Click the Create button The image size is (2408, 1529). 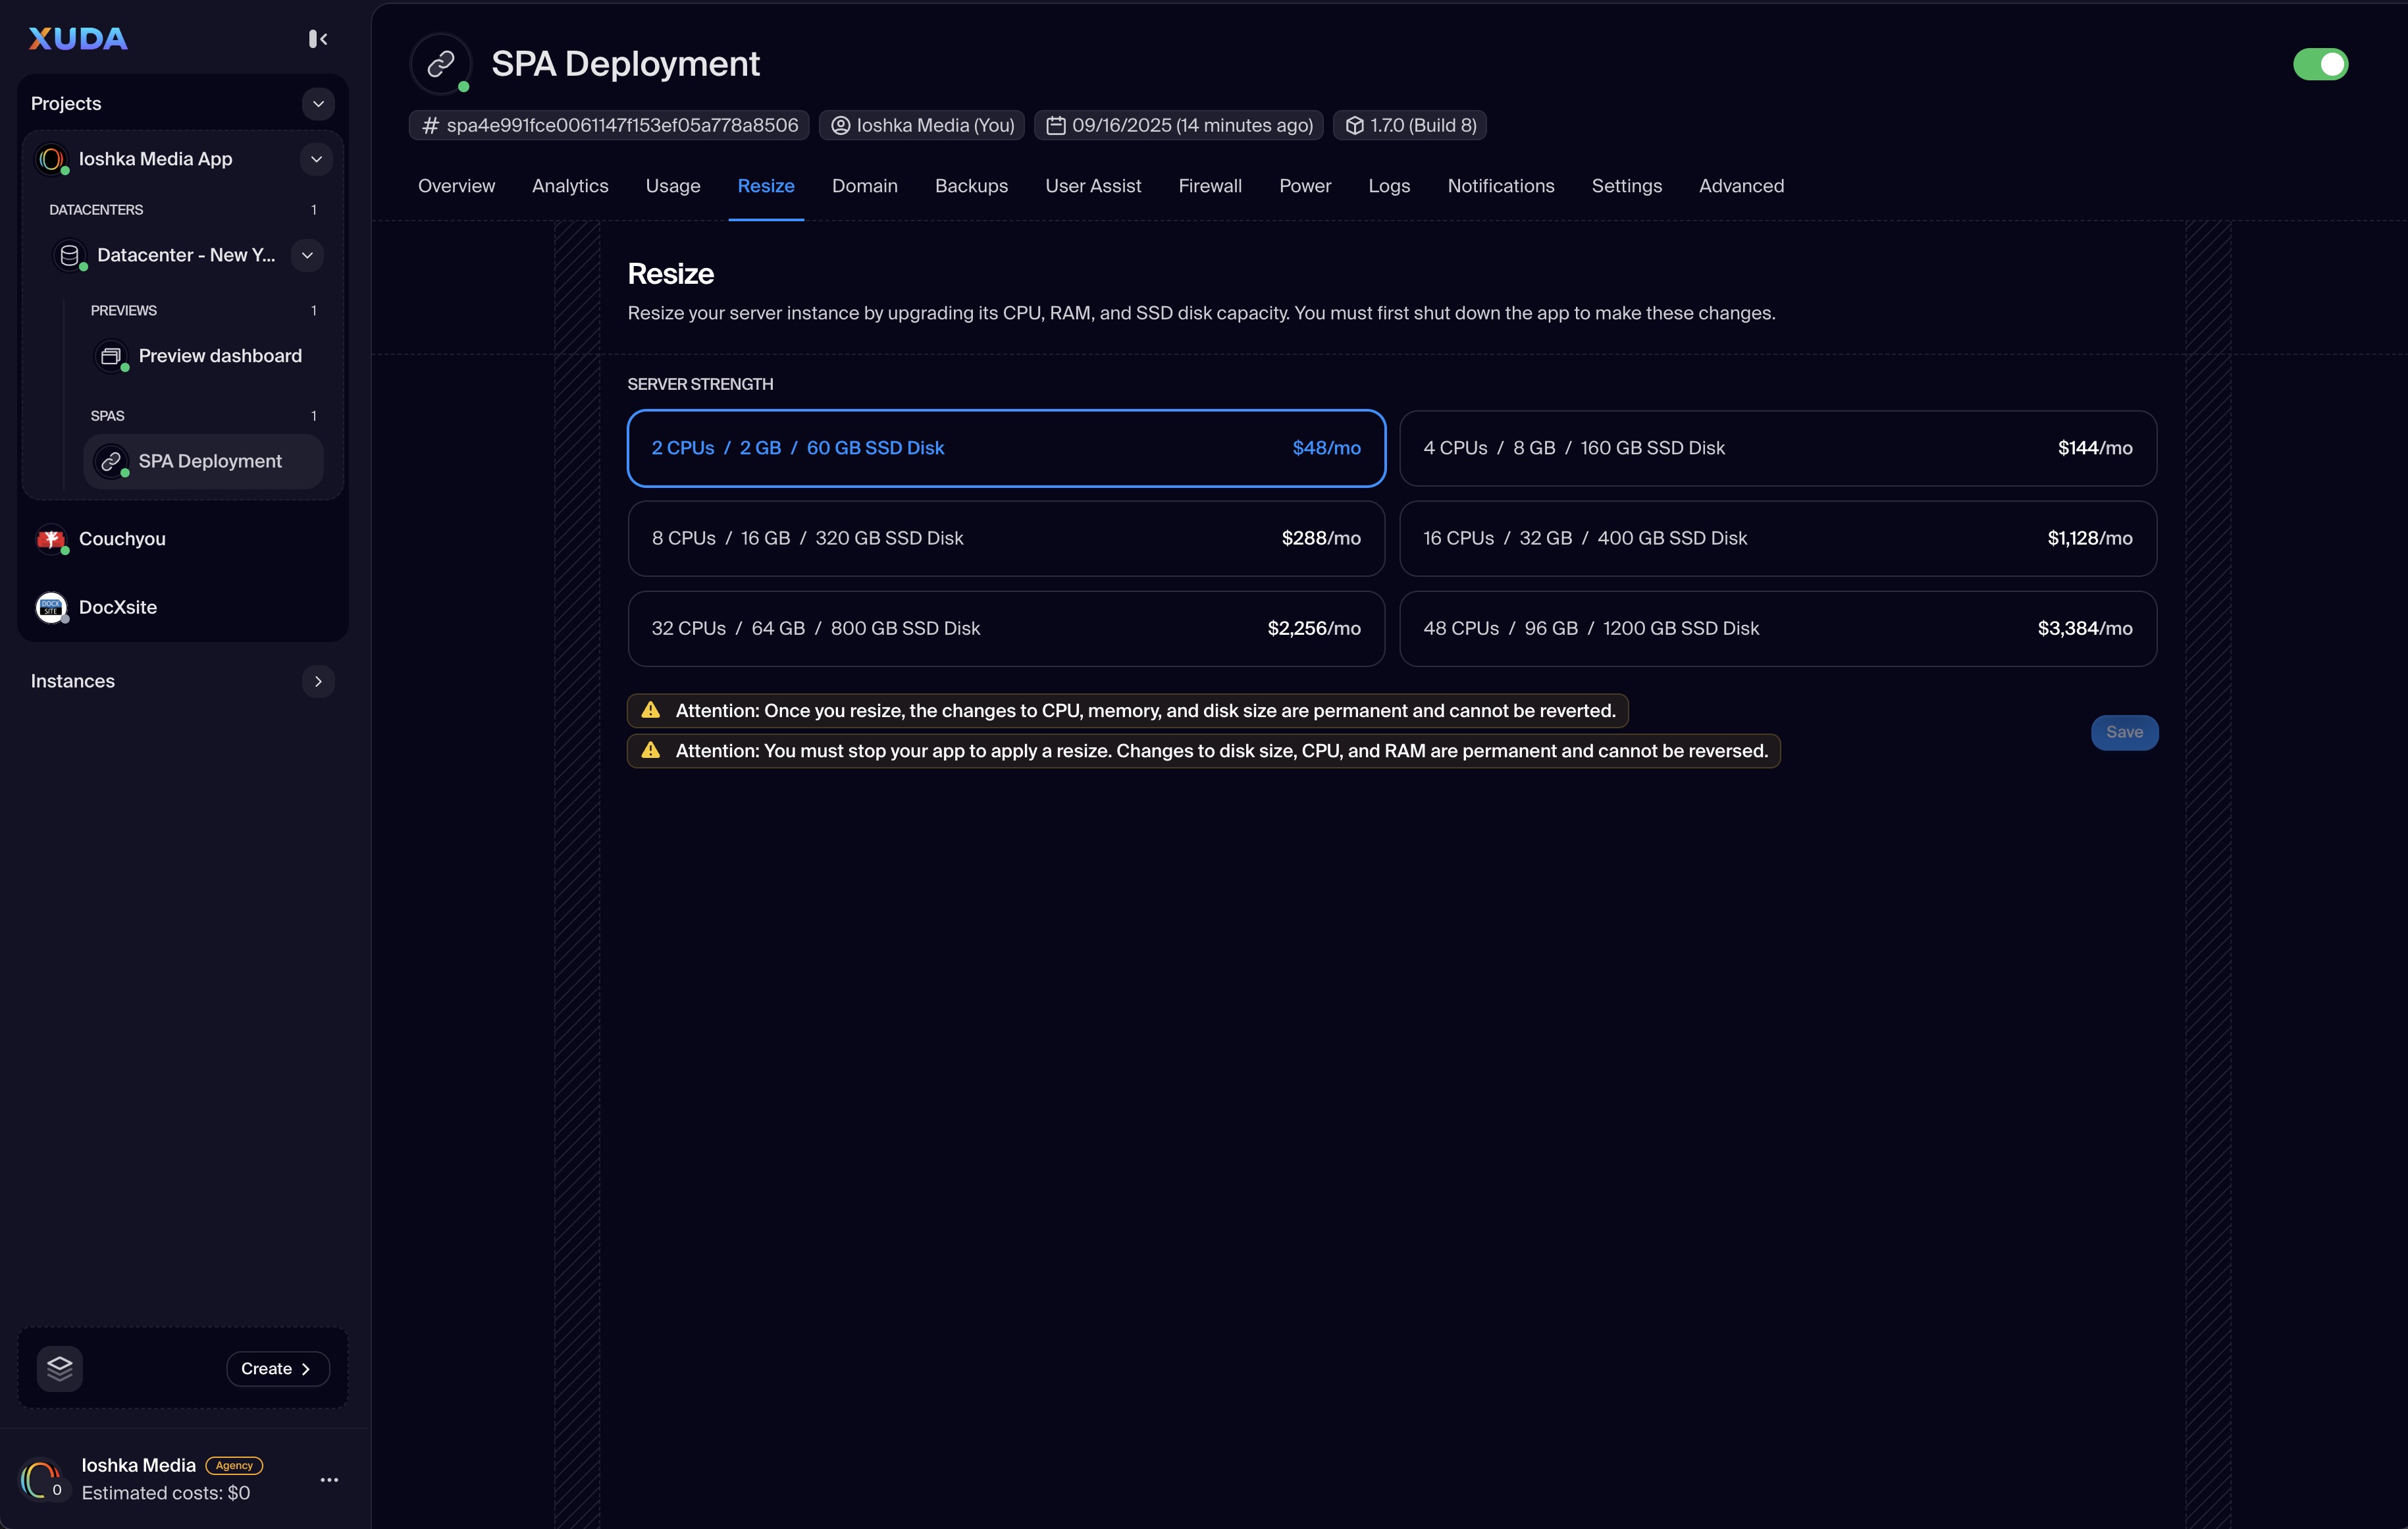pos(277,1368)
